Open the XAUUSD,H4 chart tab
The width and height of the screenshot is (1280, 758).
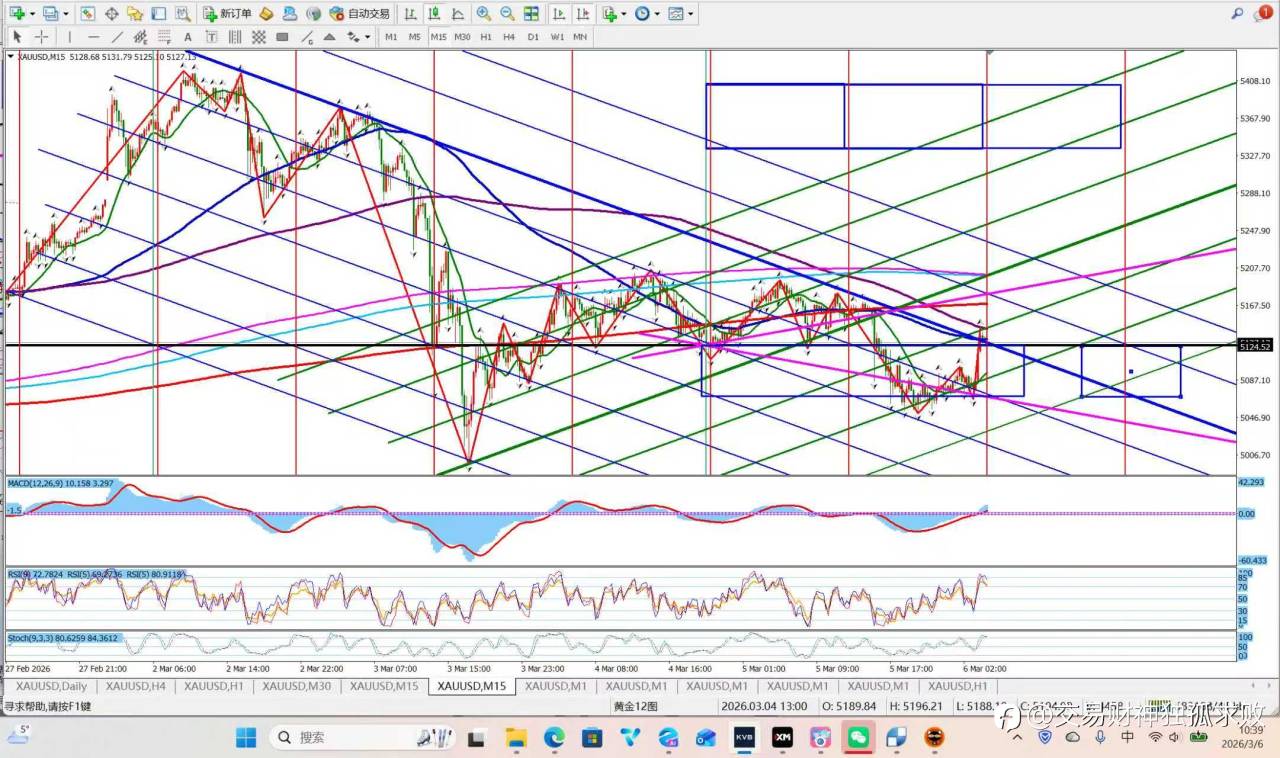[x=135, y=686]
